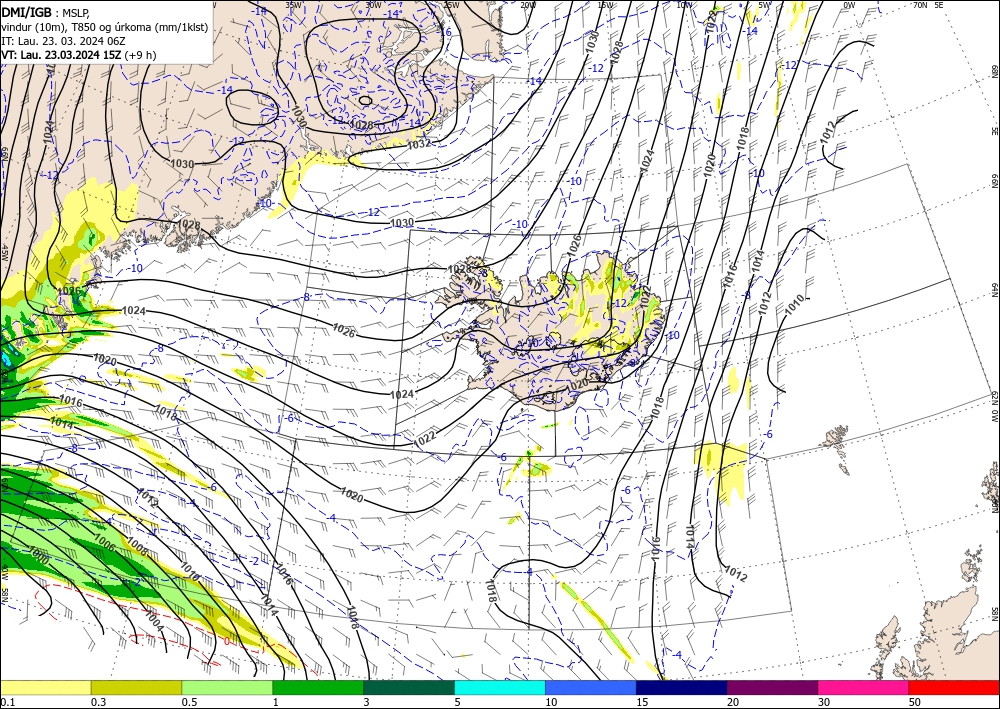This screenshot has height=709, width=1000.
Task: Click the legend value '3'
Action: coord(366,702)
